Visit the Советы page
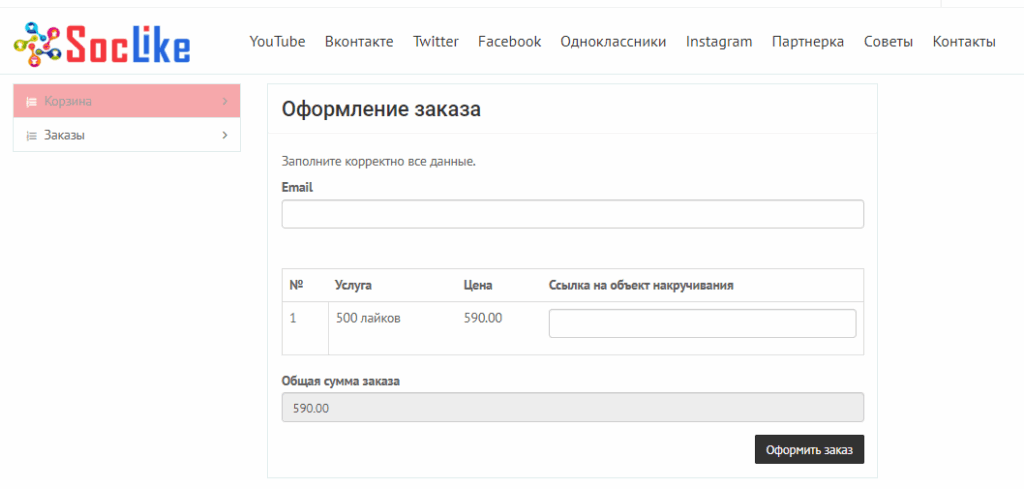The image size is (1024, 489). pos(888,41)
